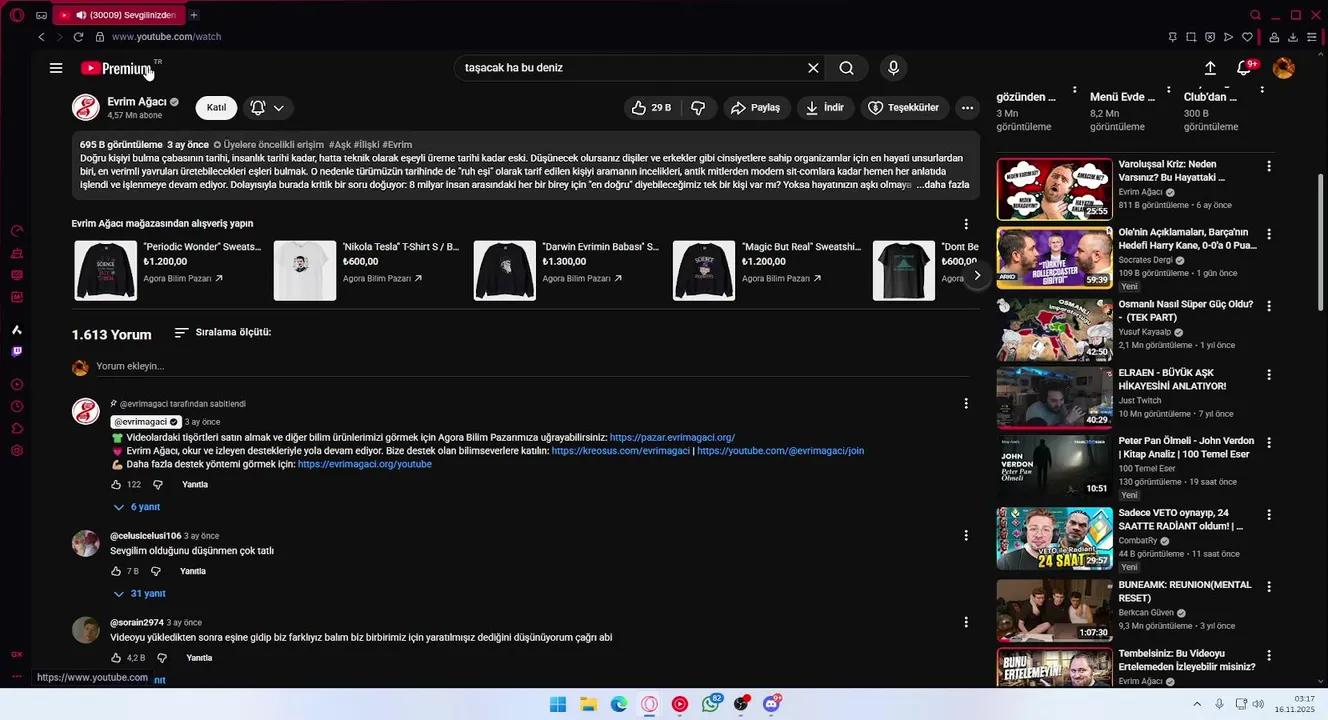This screenshot has height=720, width=1328.
Task: Open Opera sidebar extensions cube
Action: coord(17,429)
